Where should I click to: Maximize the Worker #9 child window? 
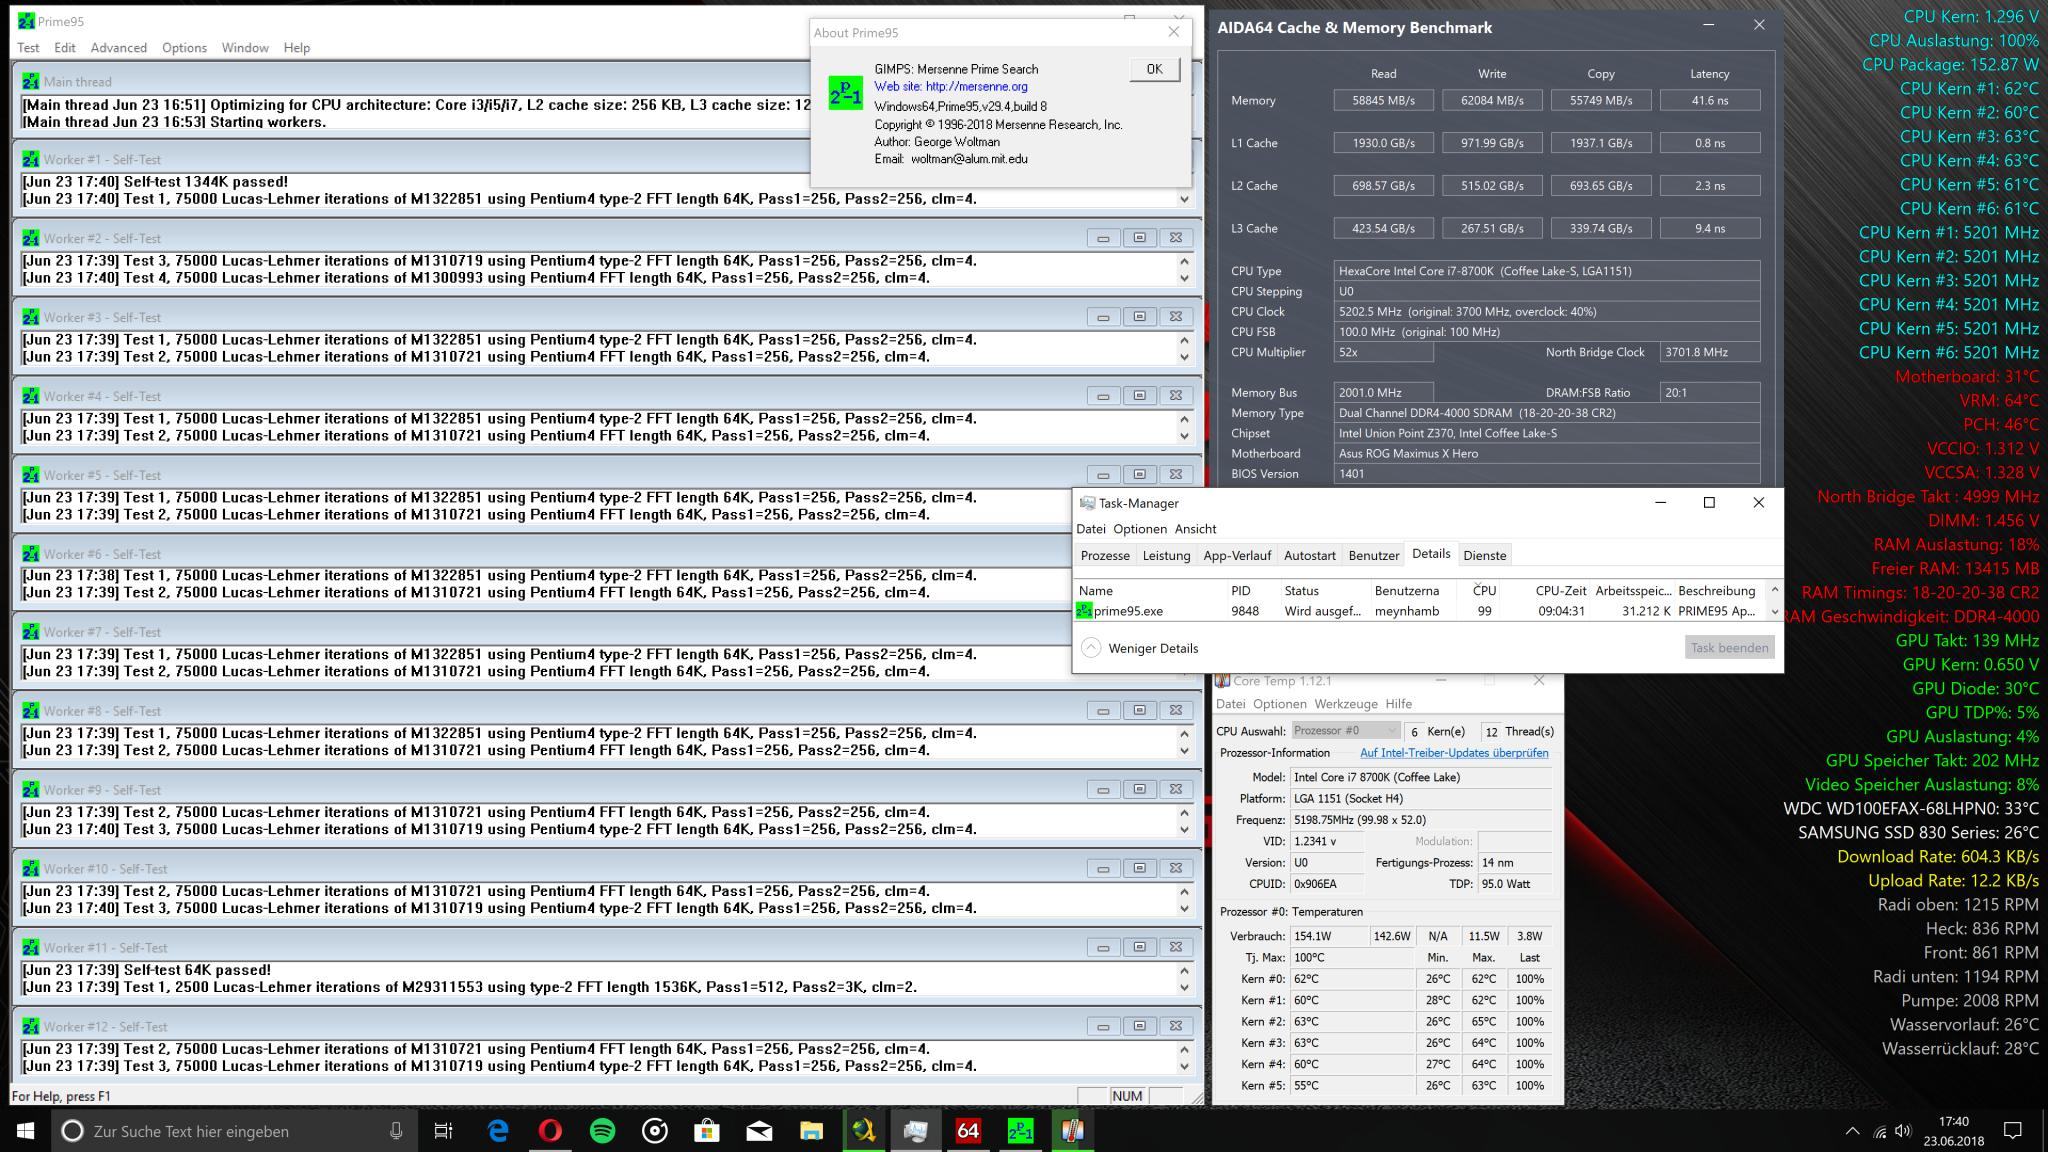tap(1139, 789)
